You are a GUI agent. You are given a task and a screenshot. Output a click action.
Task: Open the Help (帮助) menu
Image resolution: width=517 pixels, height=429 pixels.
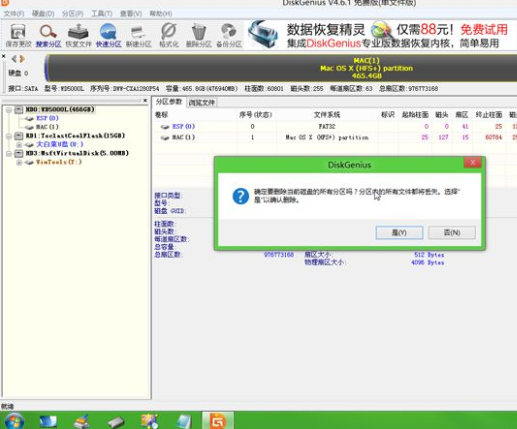[161, 14]
